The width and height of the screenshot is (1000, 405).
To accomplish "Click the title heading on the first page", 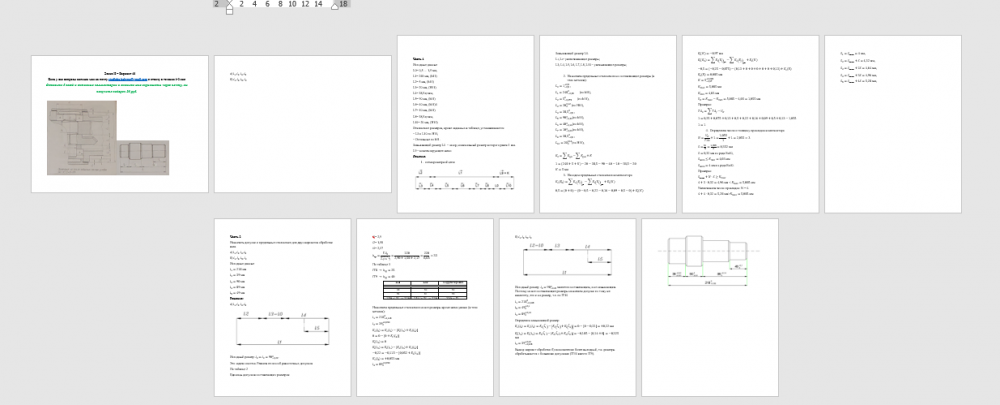I will pyautogui.click(x=120, y=72).
